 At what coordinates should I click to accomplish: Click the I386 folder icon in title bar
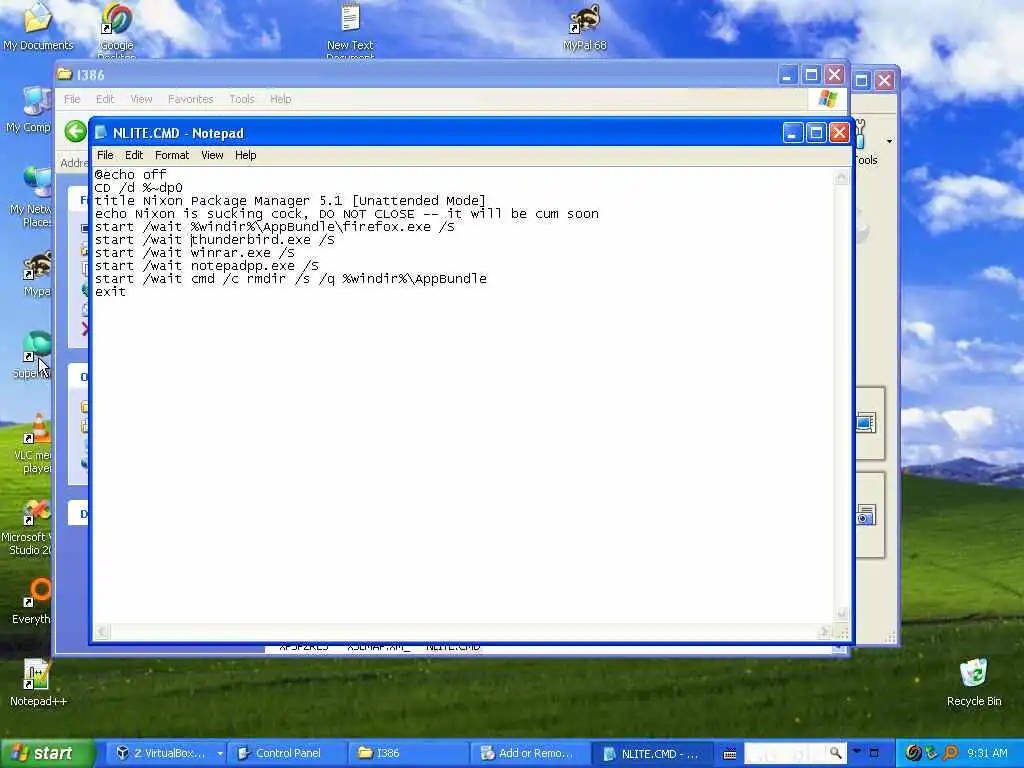tap(64, 74)
